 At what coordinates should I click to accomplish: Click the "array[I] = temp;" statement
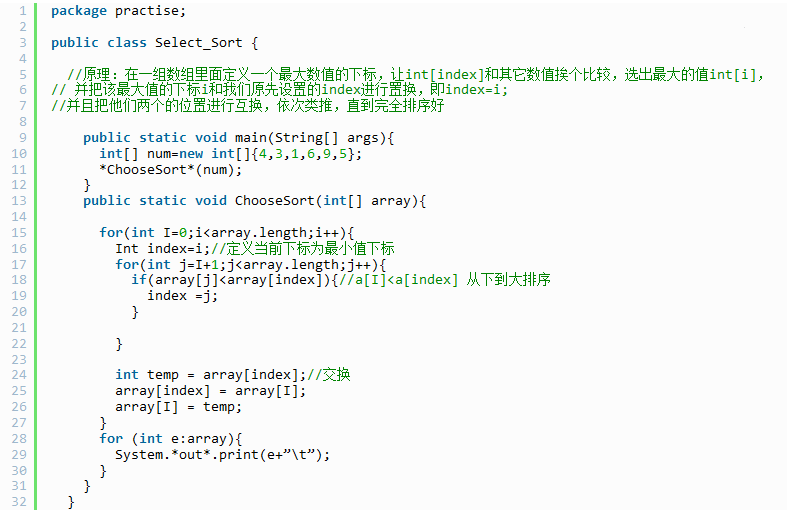(x=178, y=407)
